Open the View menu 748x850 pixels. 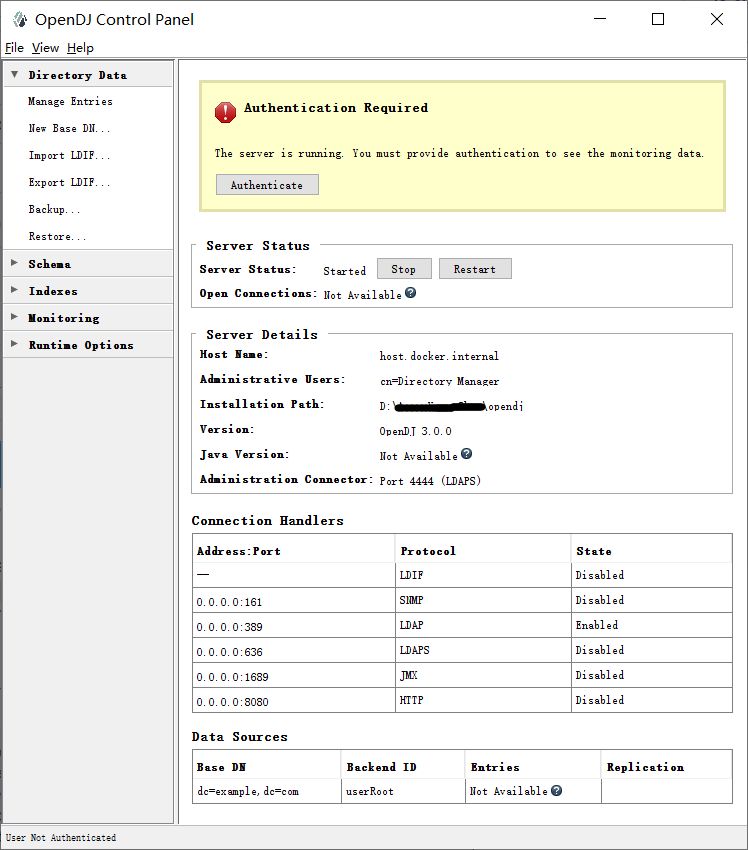(45, 48)
